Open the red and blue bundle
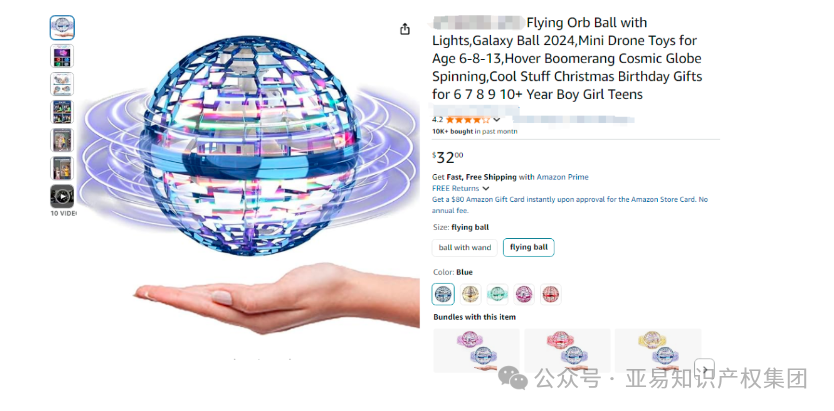Image resolution: width=834 pixels, height=411 pixels. tap(567, 350)
